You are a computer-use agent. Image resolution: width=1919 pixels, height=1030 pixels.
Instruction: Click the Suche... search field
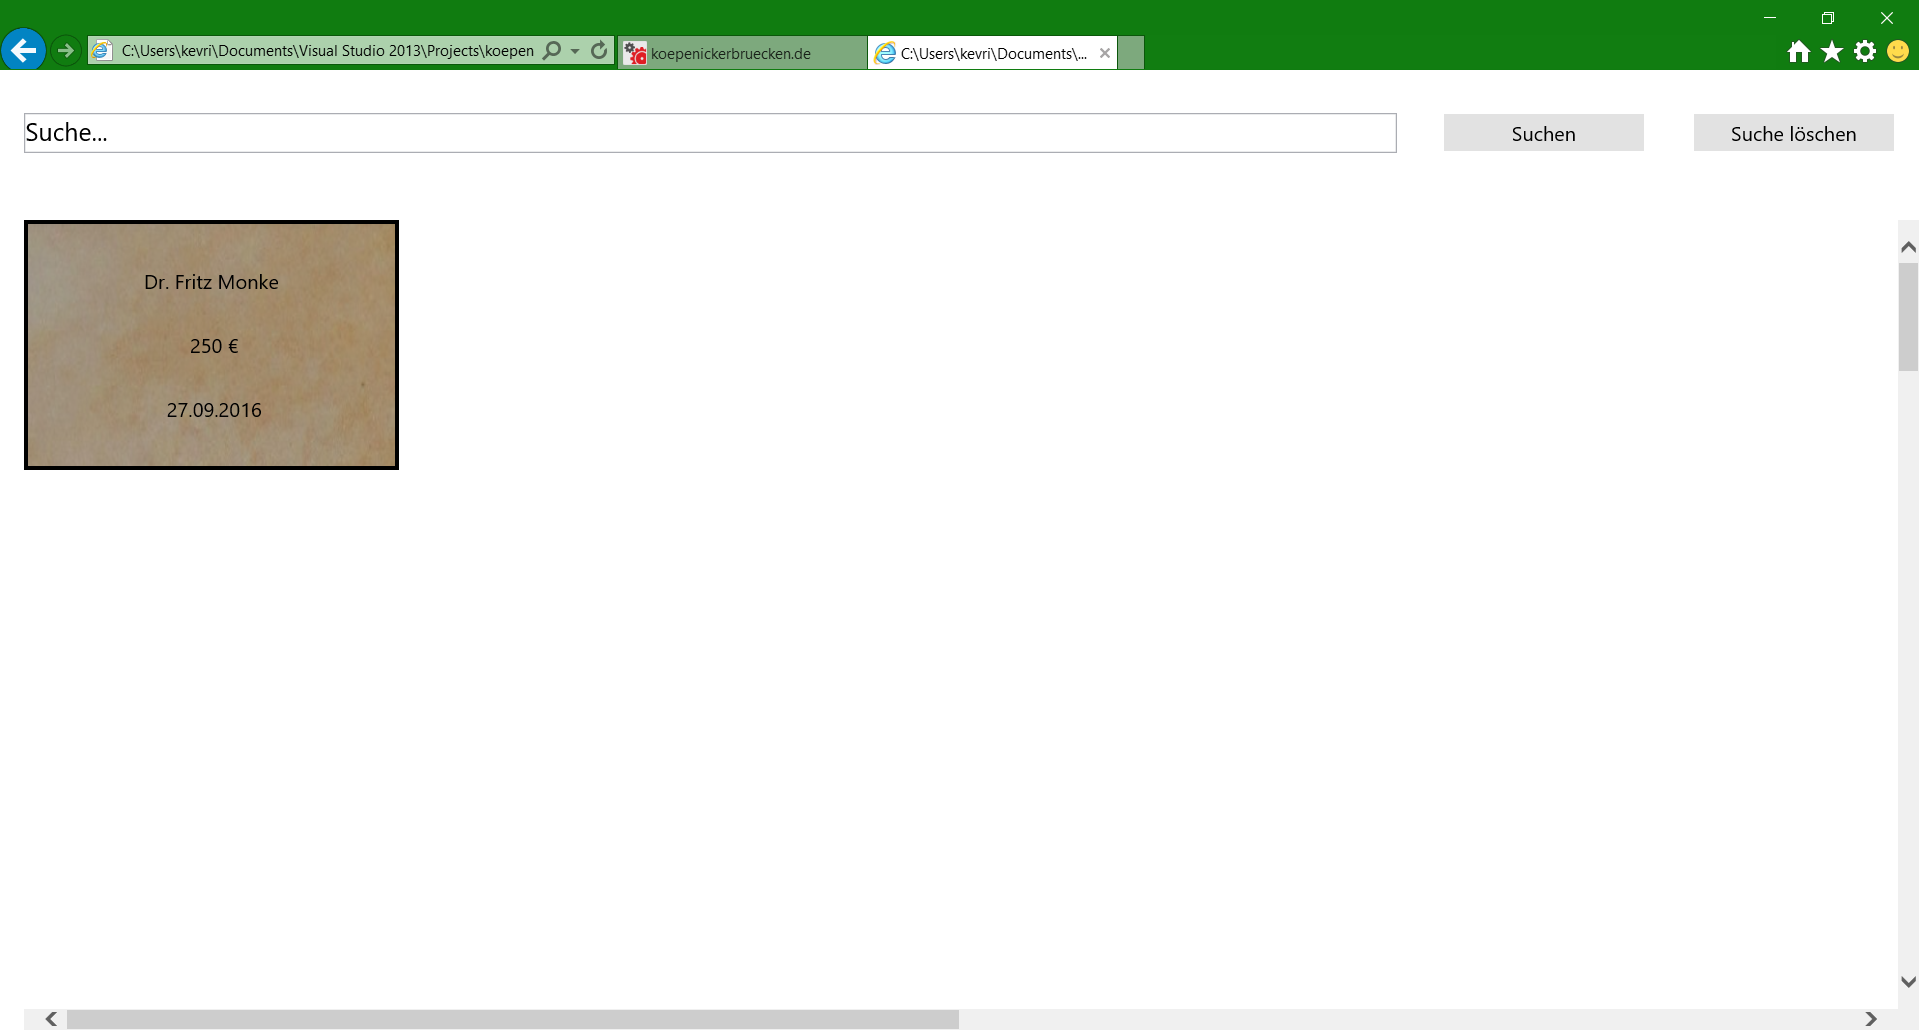tap(710, 133)
